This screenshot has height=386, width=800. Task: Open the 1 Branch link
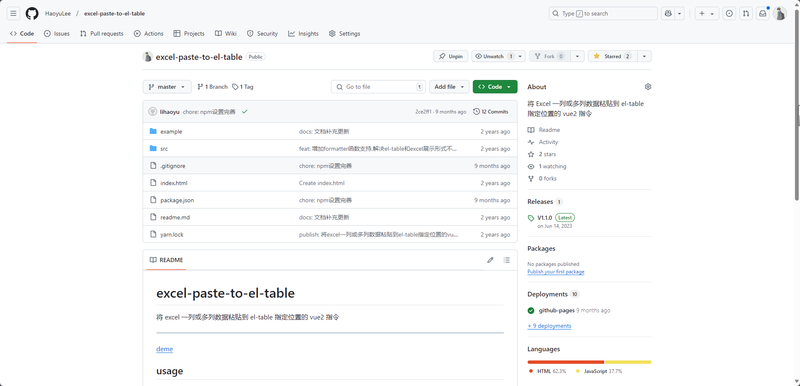pyautogui.click(x=212, y=87)
